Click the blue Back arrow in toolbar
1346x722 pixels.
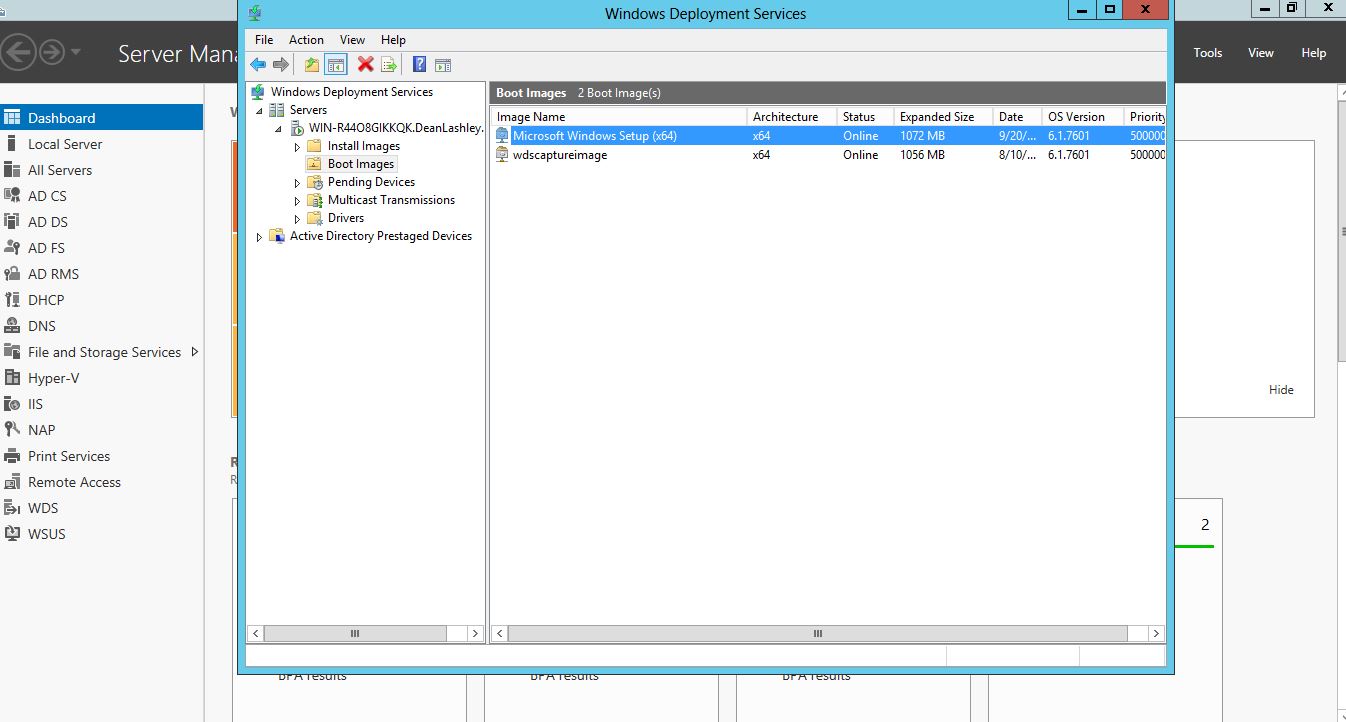click(x=258, y=65)
